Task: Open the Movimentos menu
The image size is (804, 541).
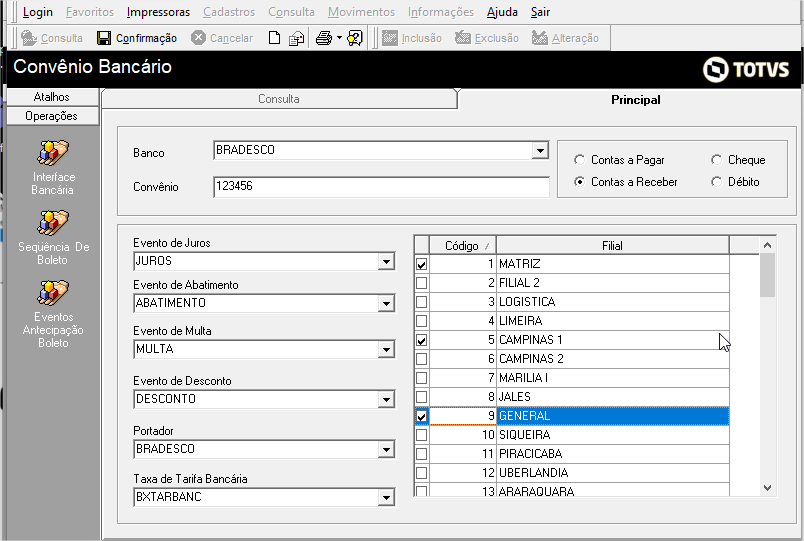Action: 361,12
